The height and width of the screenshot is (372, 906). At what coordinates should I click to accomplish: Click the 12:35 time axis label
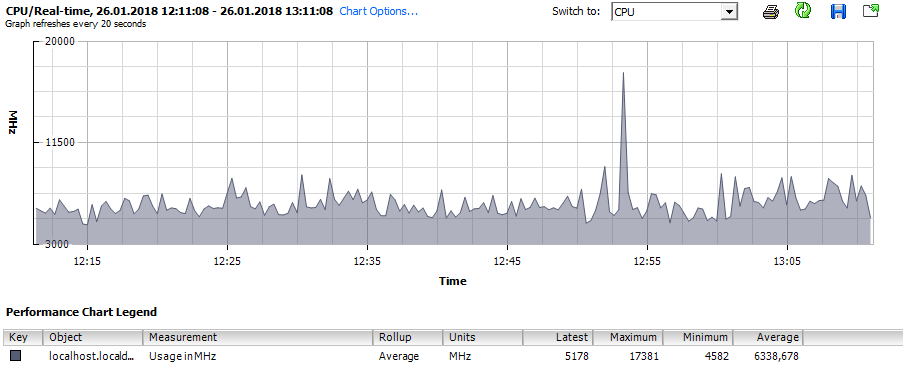click(x=368, y=261)
